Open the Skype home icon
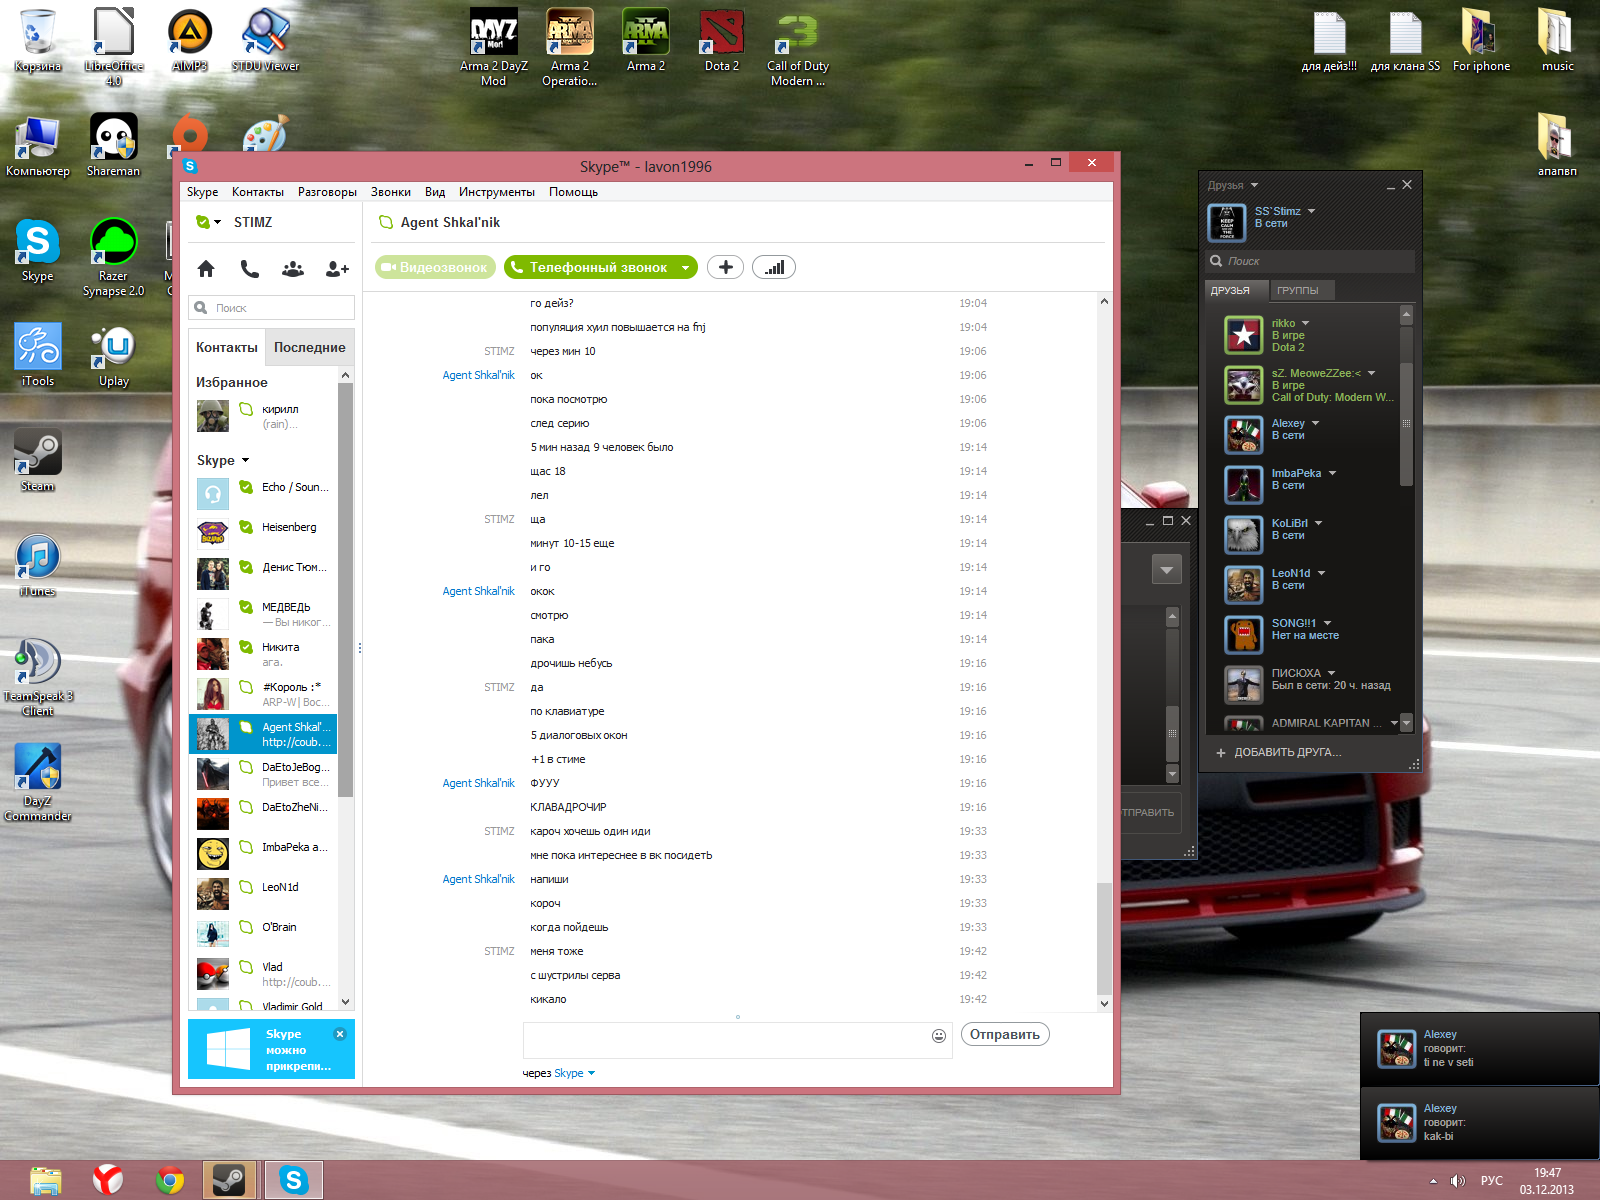Screen dimensions: 1600x1200 coord(206,268)
